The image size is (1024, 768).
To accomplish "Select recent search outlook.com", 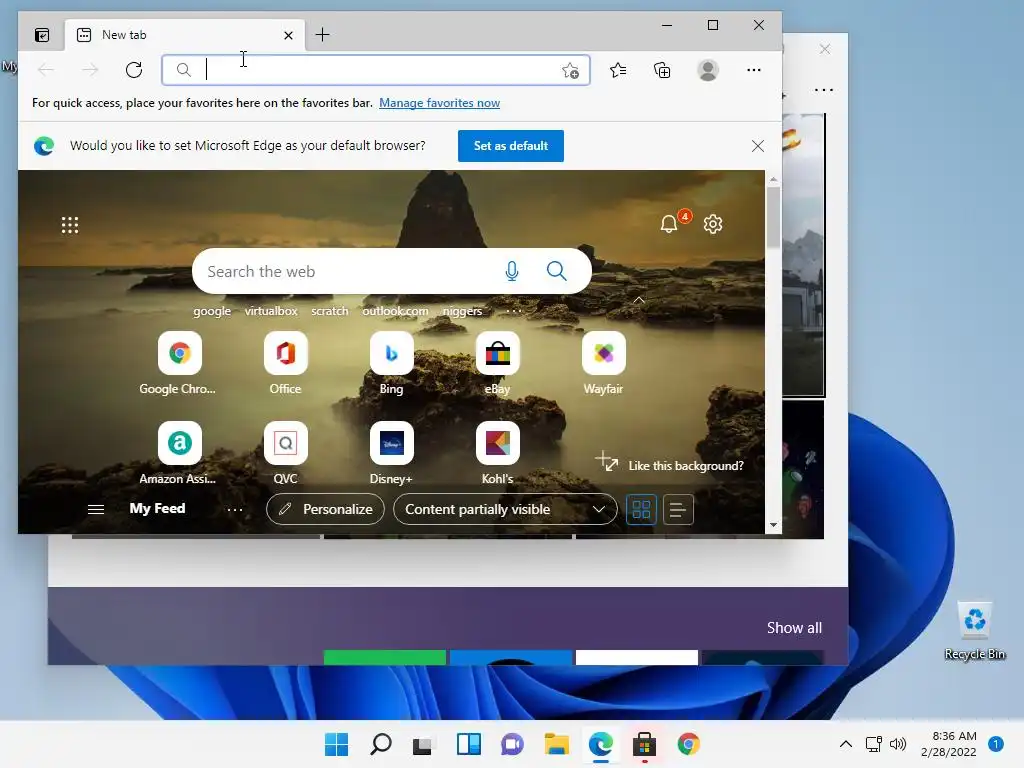I will tap(395, 312).
